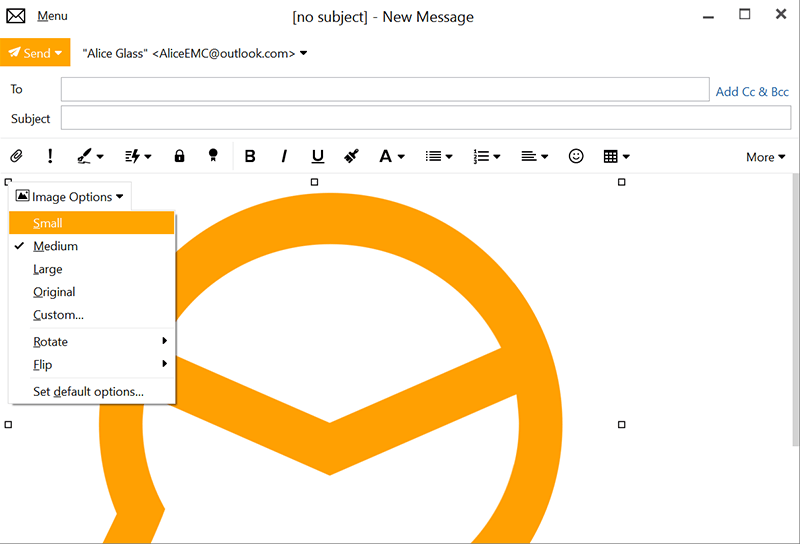Expand the numbered list dropdown arrow
This screenshot has height=544, width=800.
coord(497,157)
